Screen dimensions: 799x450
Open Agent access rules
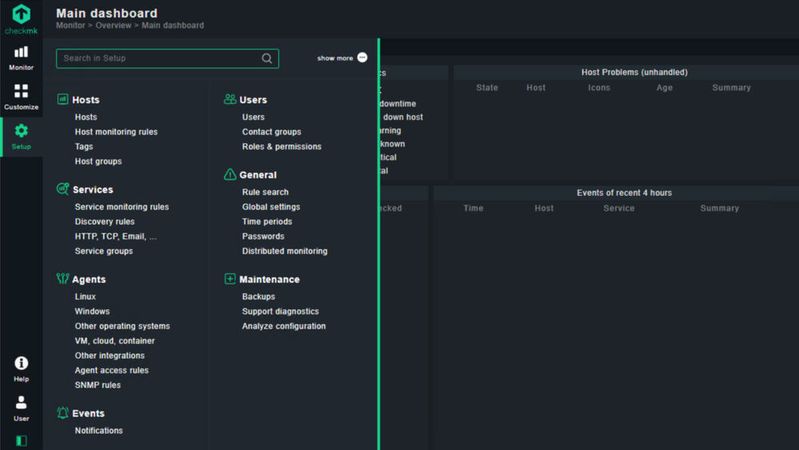click(x=112, y=370)
